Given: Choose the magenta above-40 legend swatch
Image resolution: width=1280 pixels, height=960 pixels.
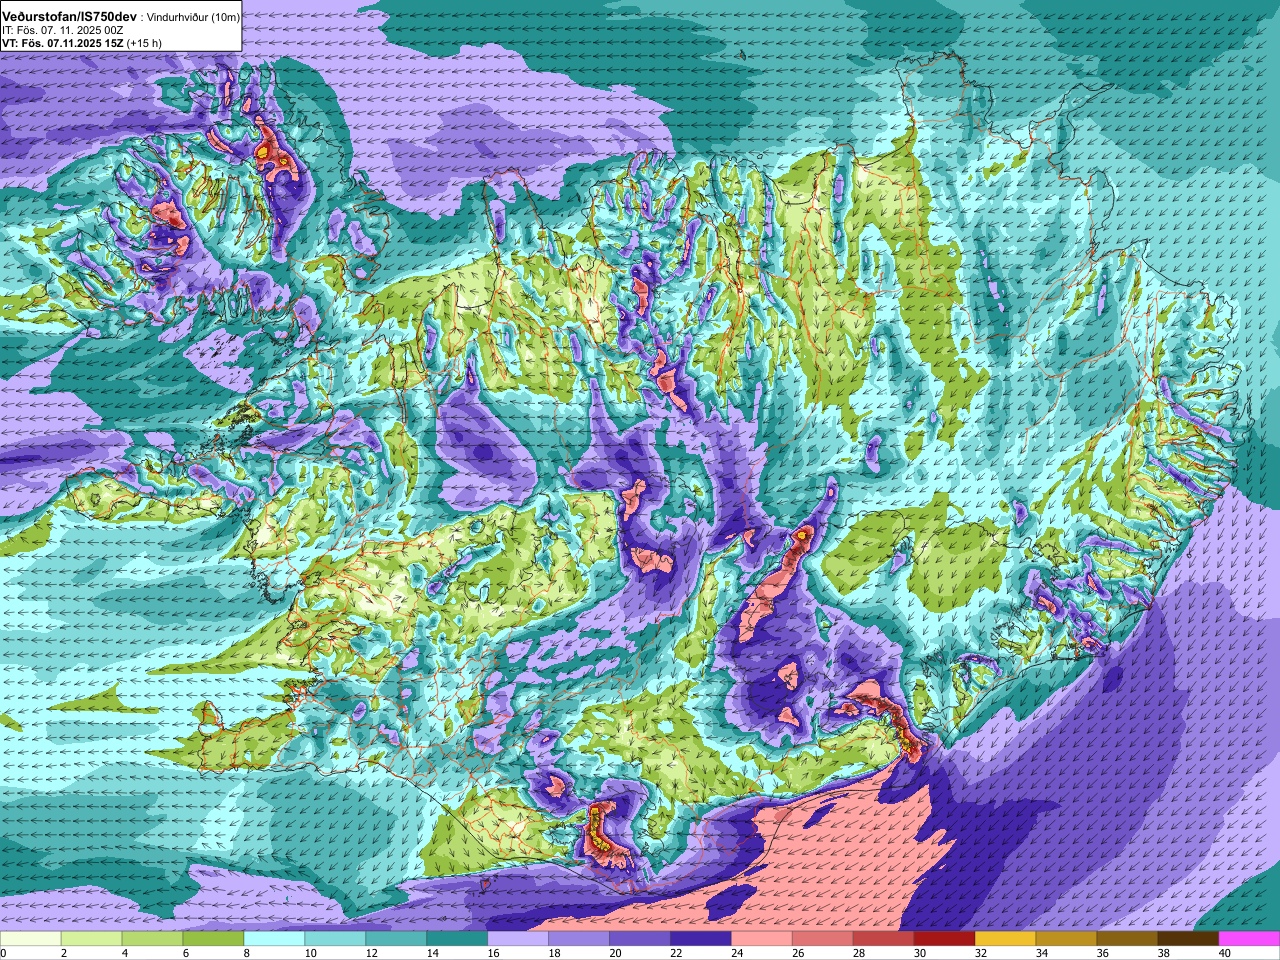Looking at the screenshot, I should [1250, 939].
